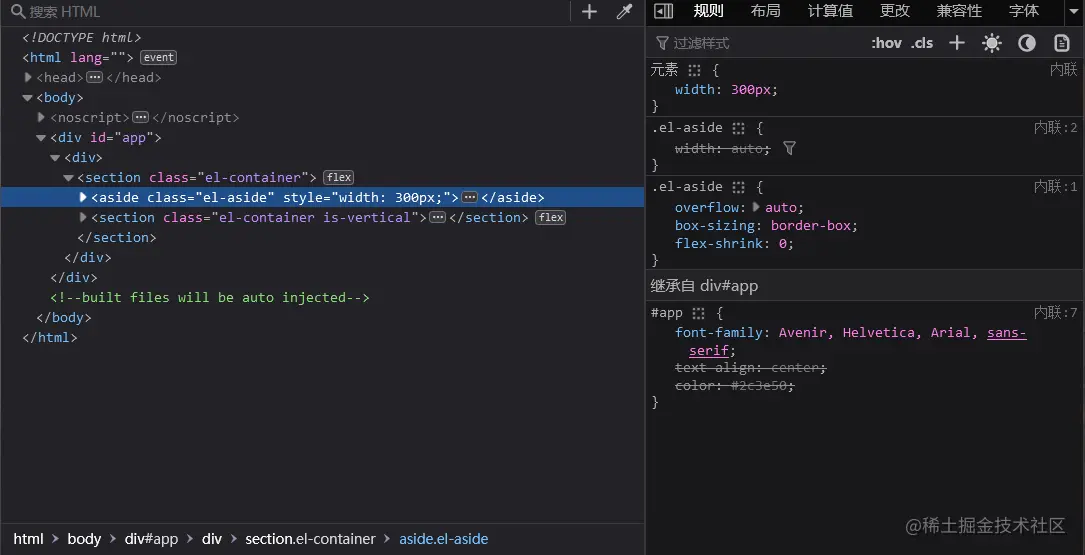1085x555 pixels.
Task: Switch to the 布局 tab
Action: pyautogui.click(x=765, y=10)
